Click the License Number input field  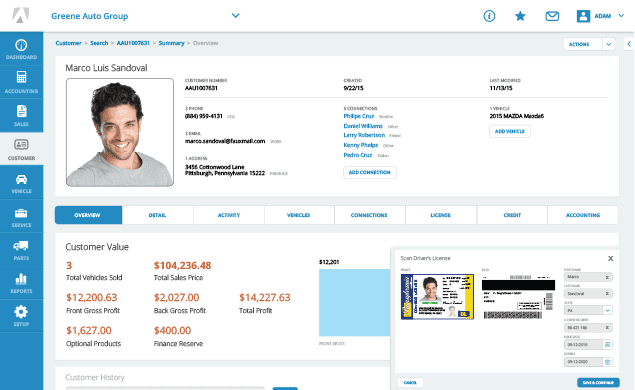(588, 328)
